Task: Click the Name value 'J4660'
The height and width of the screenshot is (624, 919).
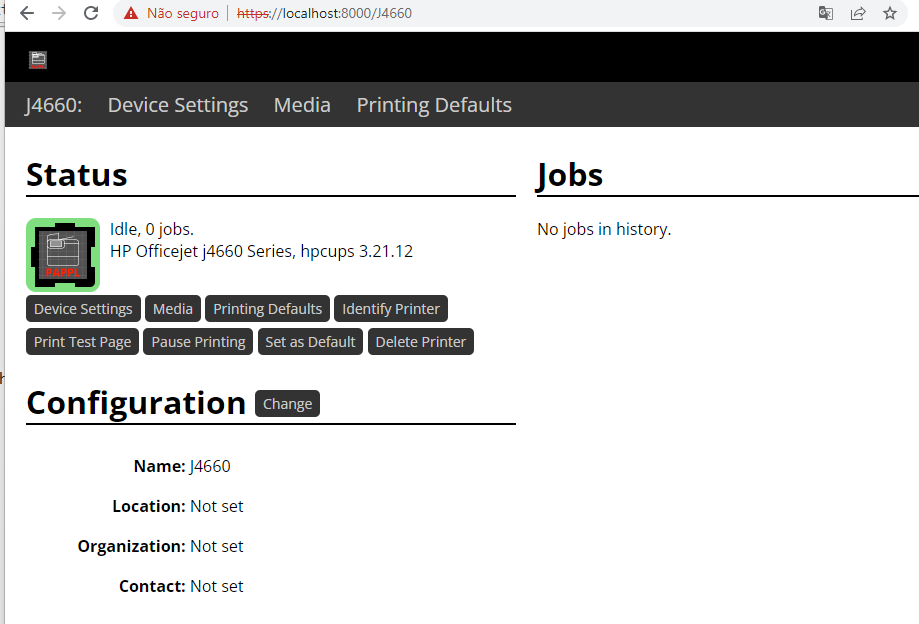Action: [210, 466]
